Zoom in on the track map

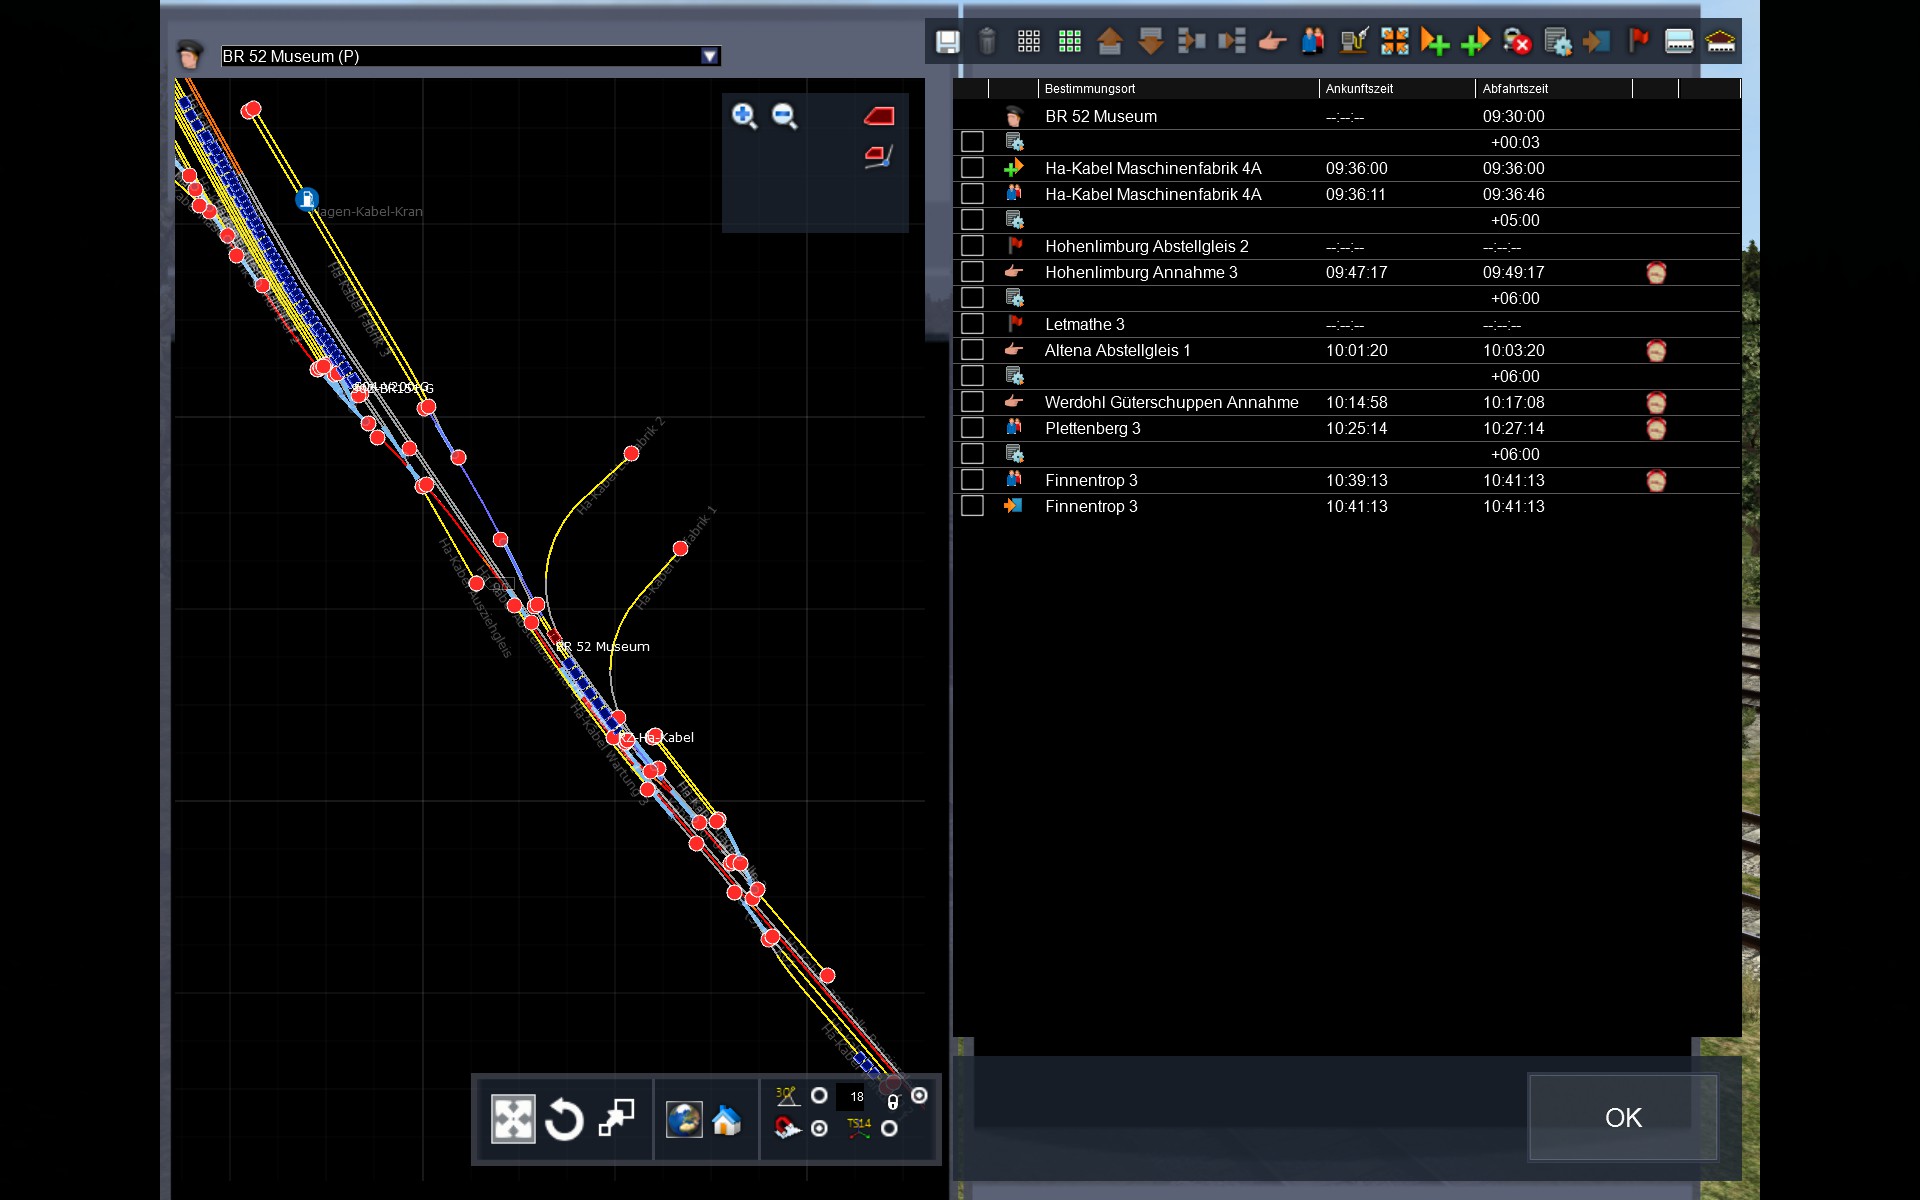point(744,116)
